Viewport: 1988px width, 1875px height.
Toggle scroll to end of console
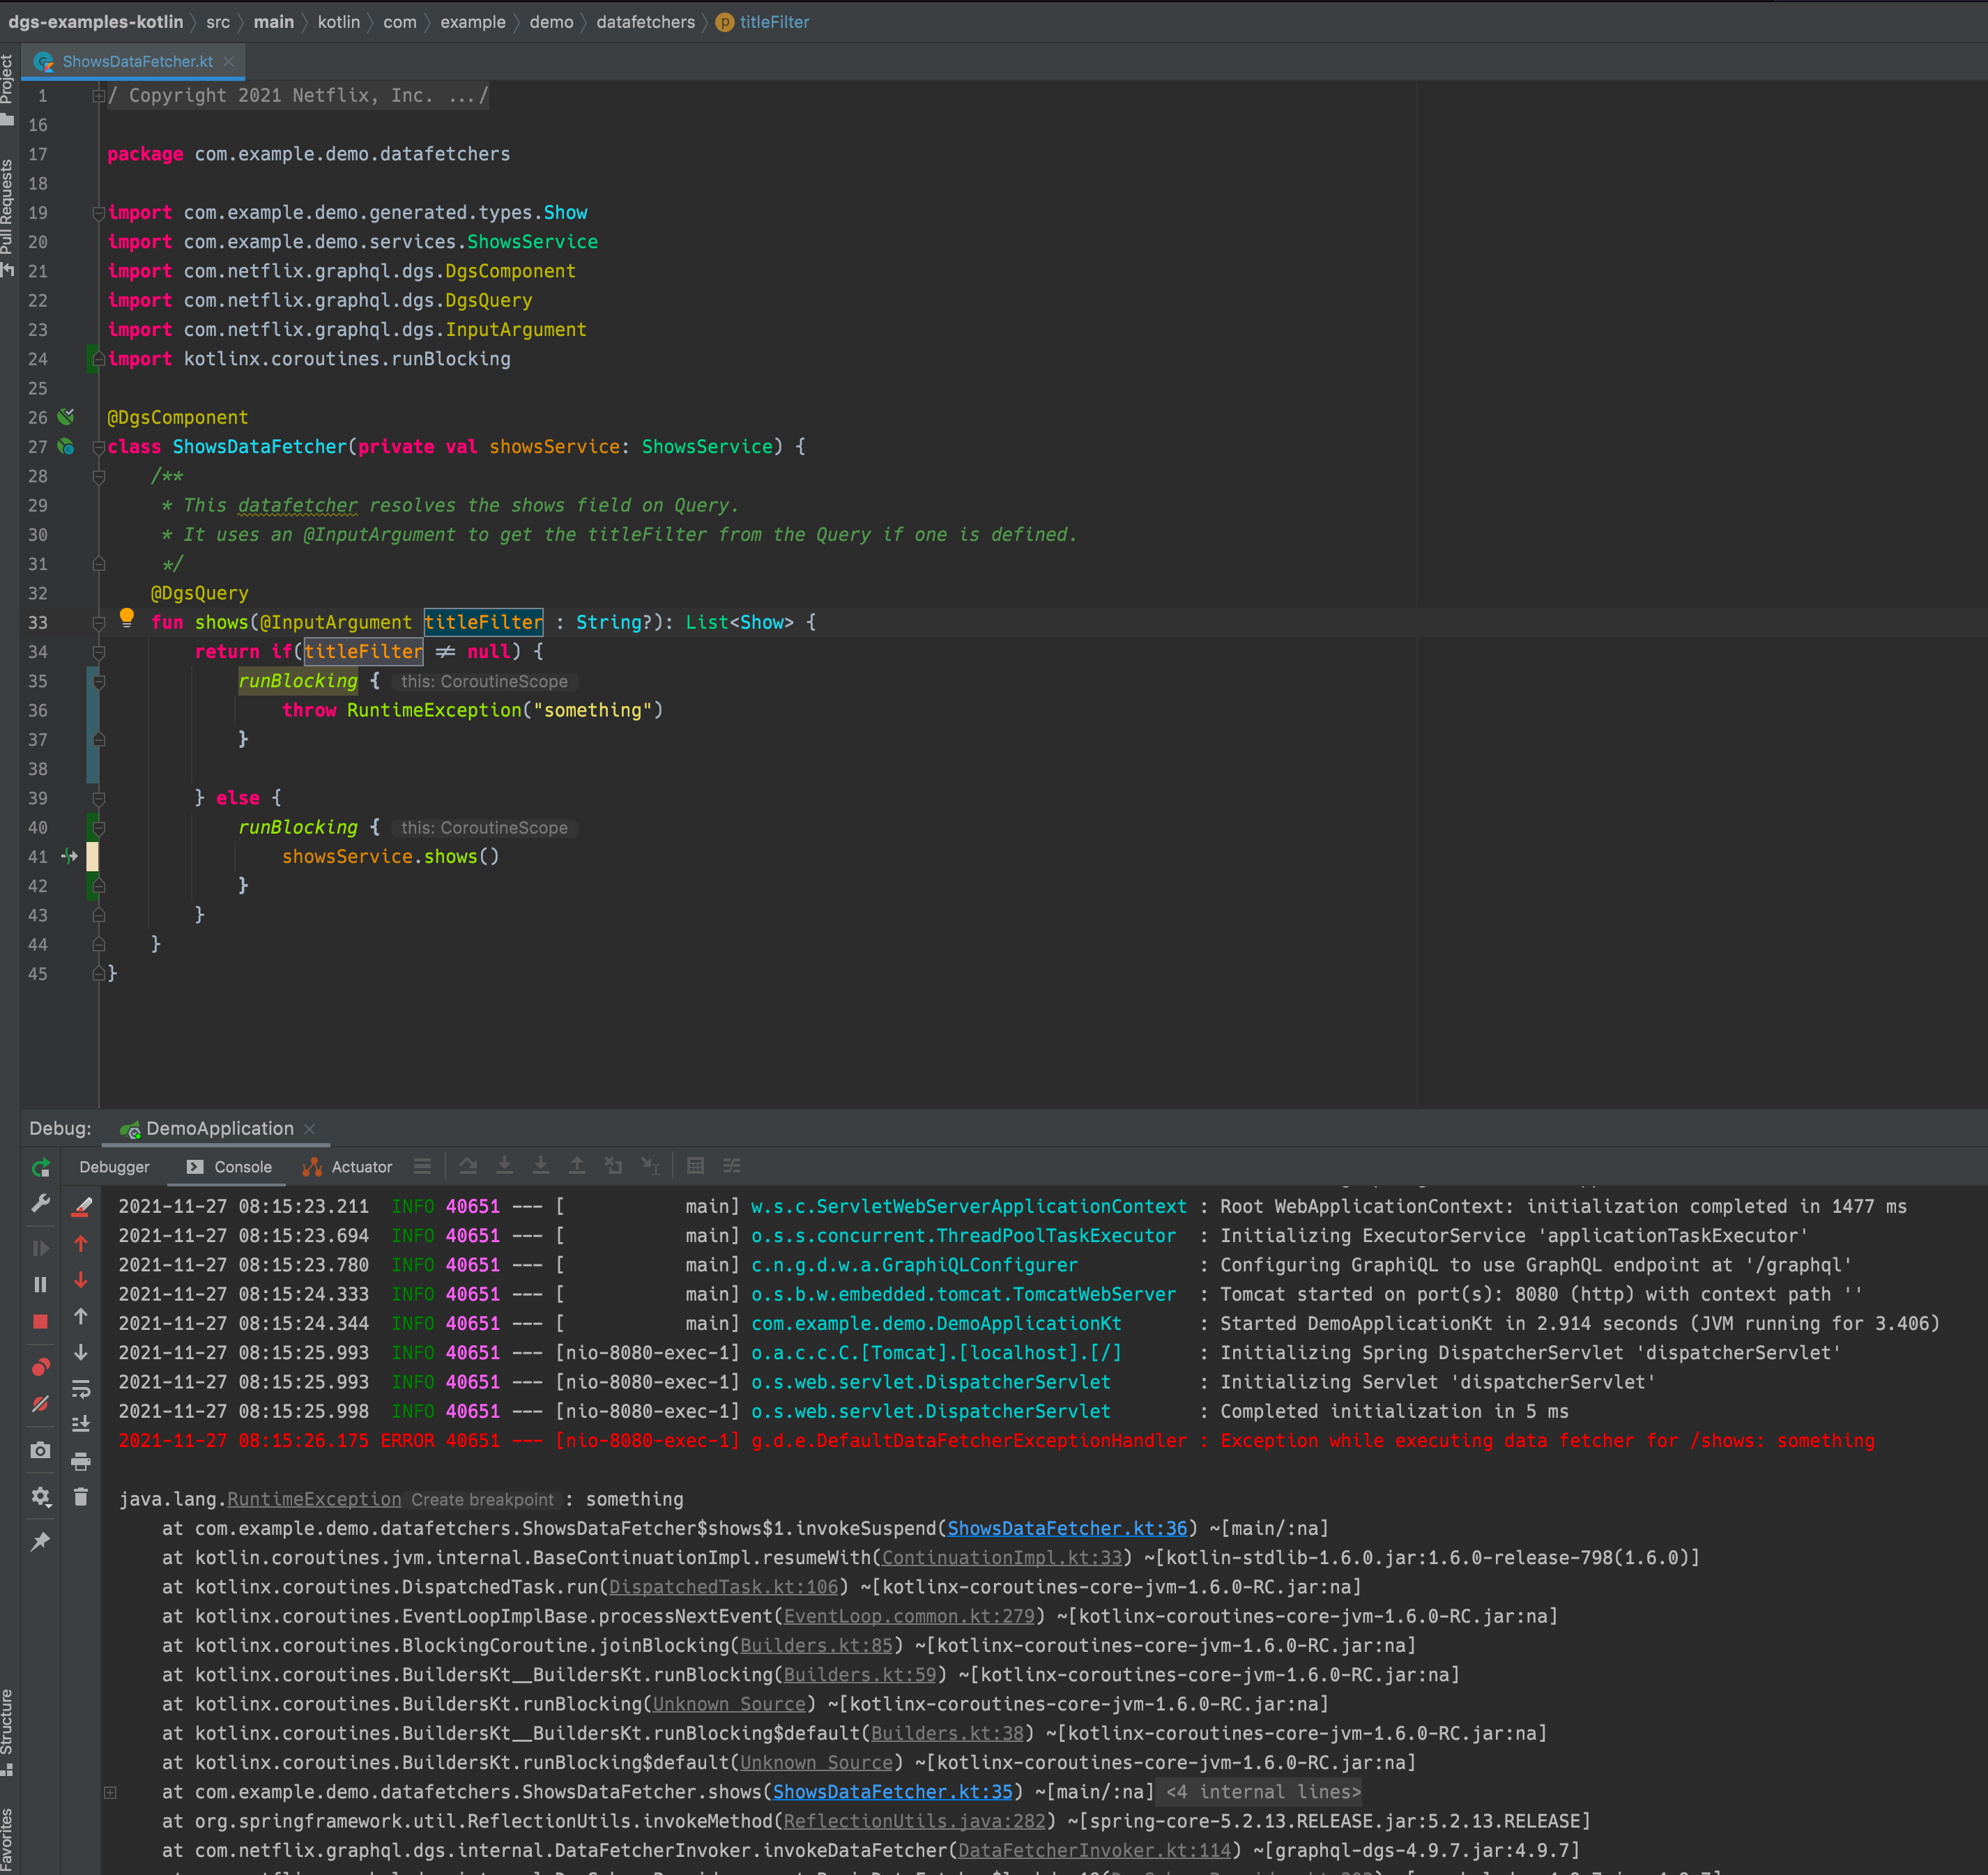pos(81,1424)
